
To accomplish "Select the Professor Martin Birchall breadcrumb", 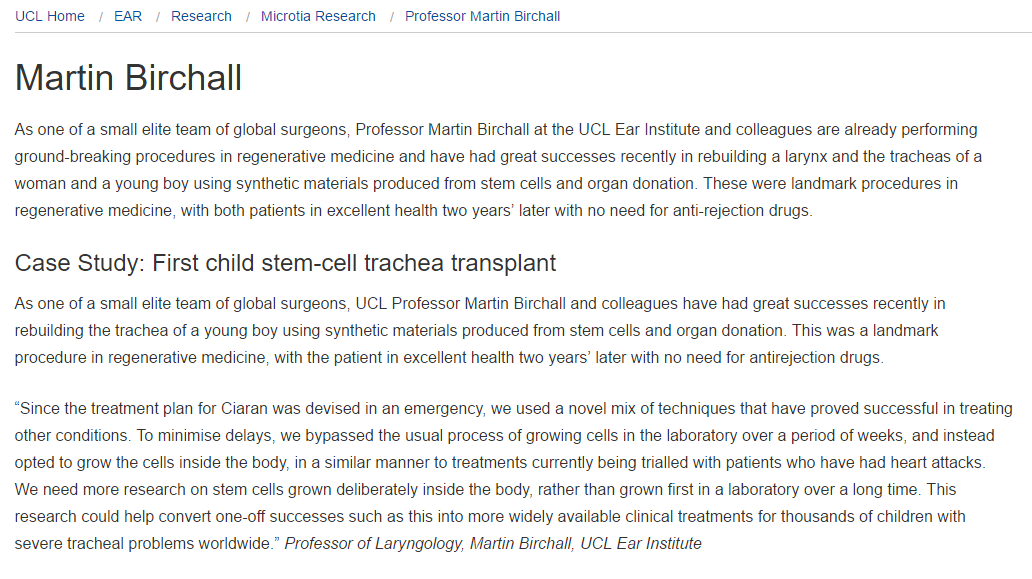I will (482, 16).
